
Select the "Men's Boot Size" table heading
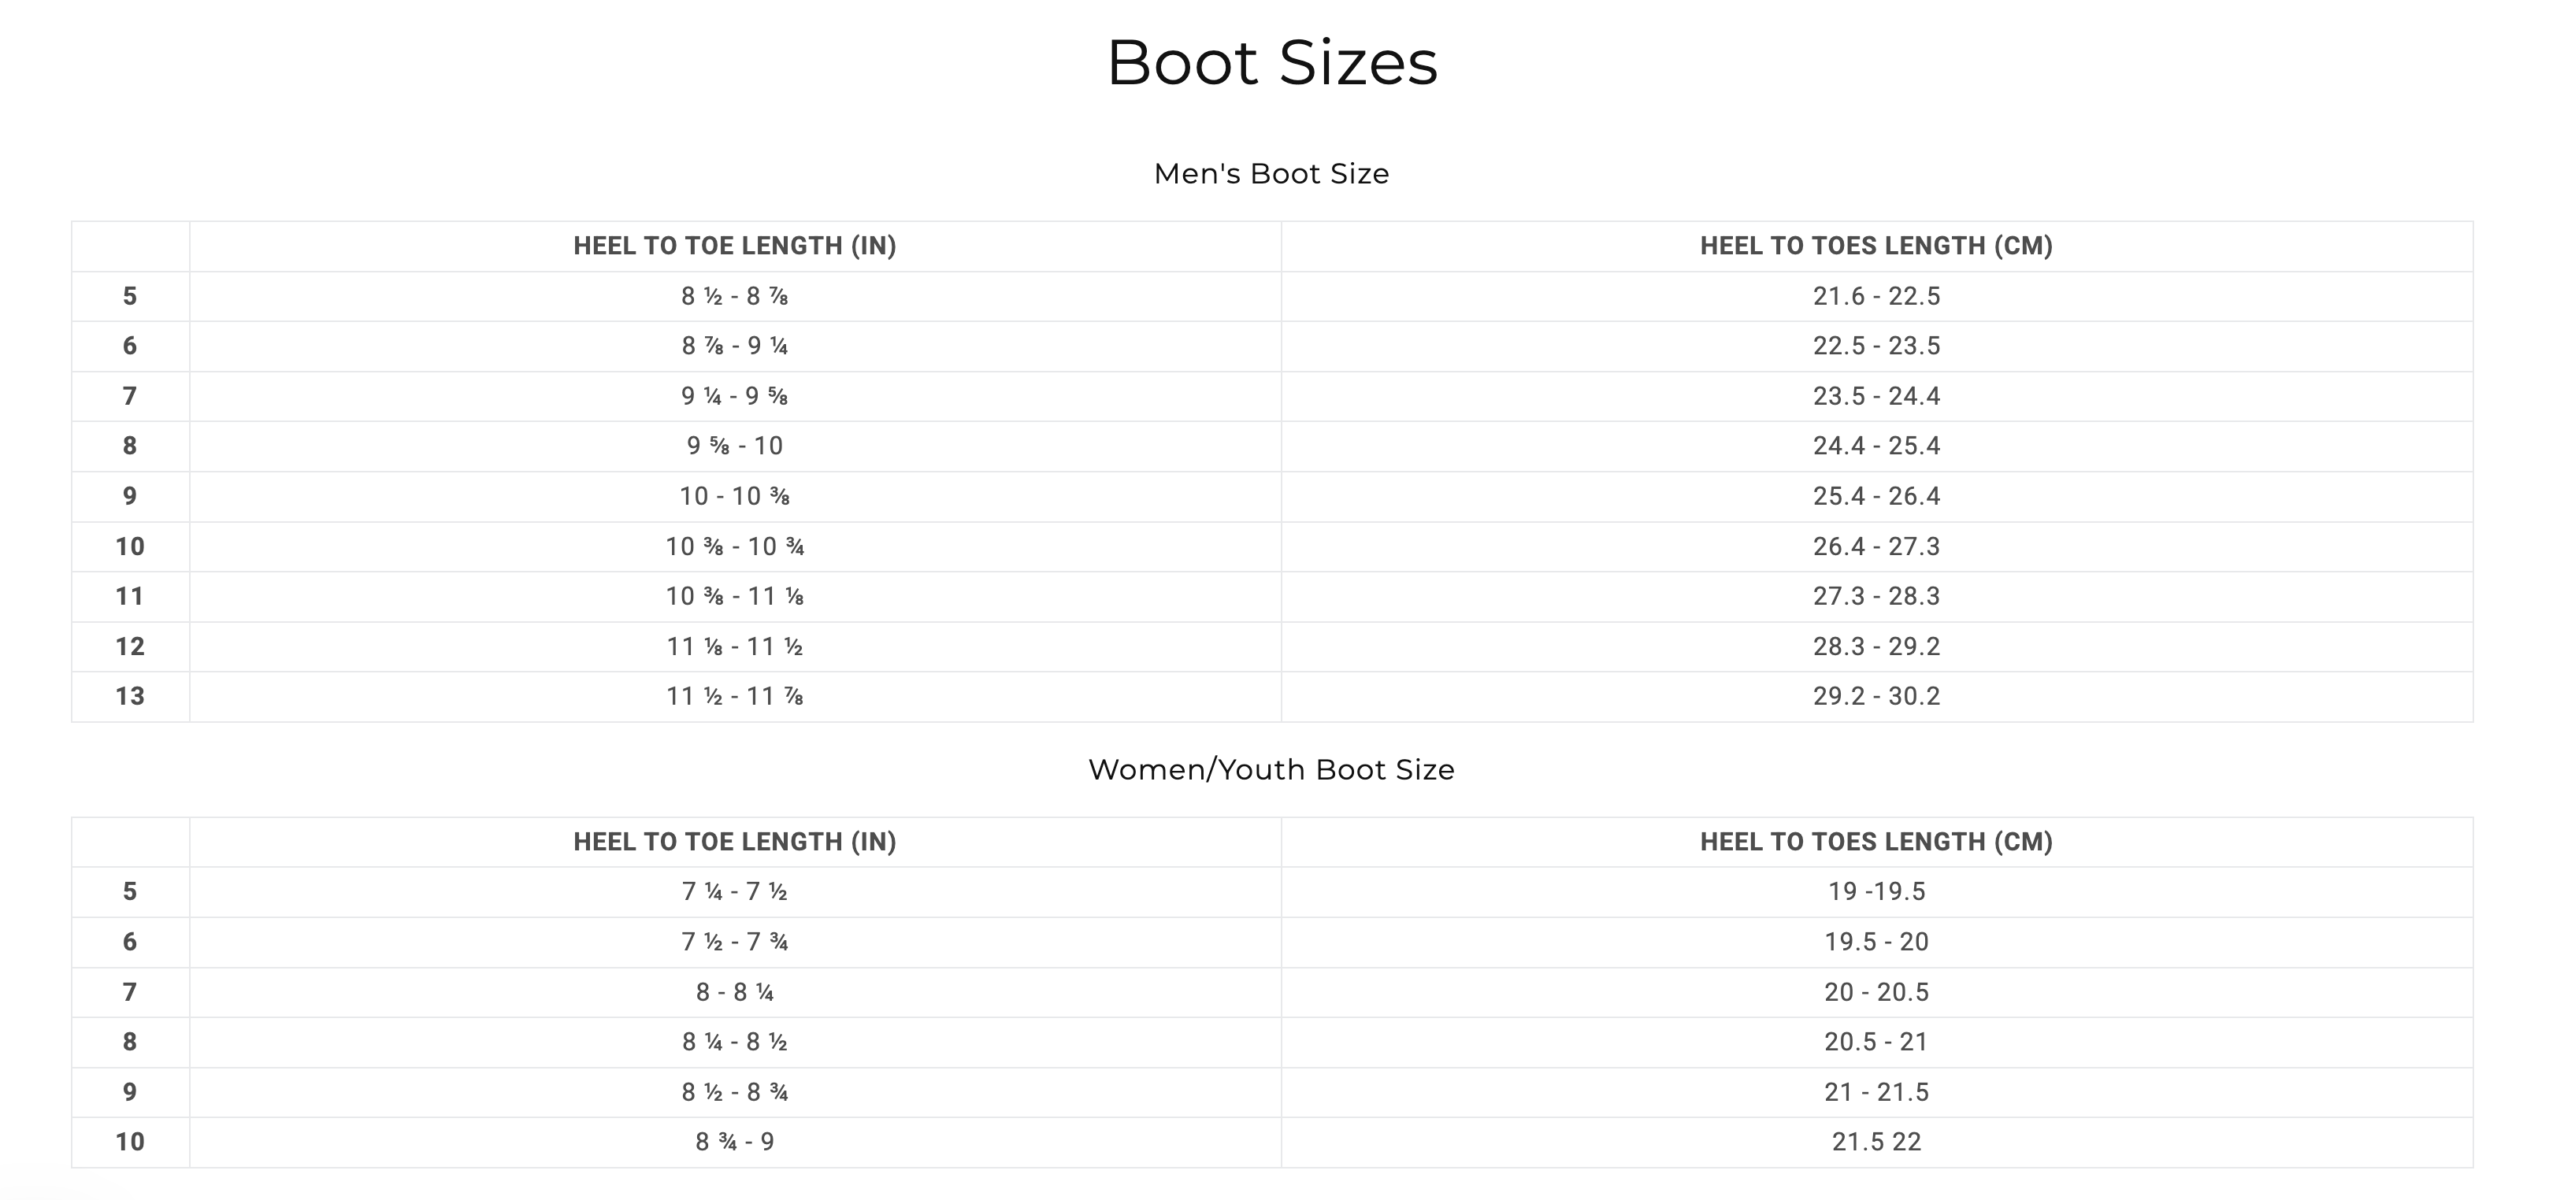(x=1271, y=174)
